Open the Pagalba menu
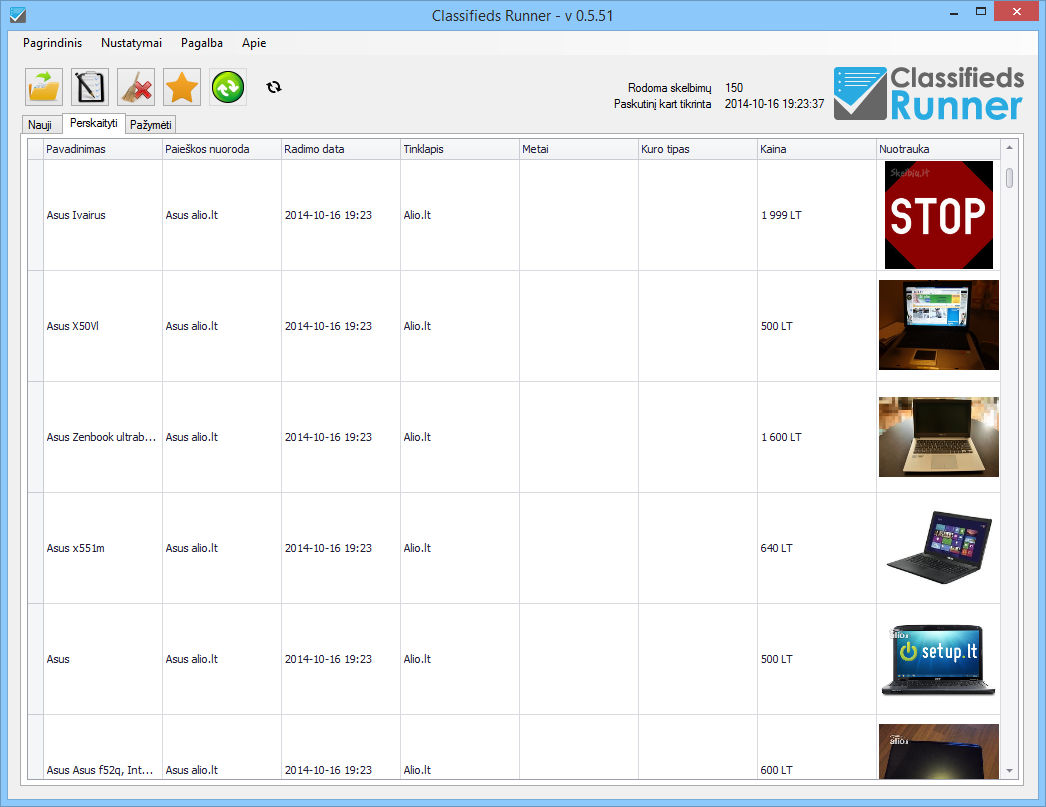 pyautogui.click(x=201, y=43)
